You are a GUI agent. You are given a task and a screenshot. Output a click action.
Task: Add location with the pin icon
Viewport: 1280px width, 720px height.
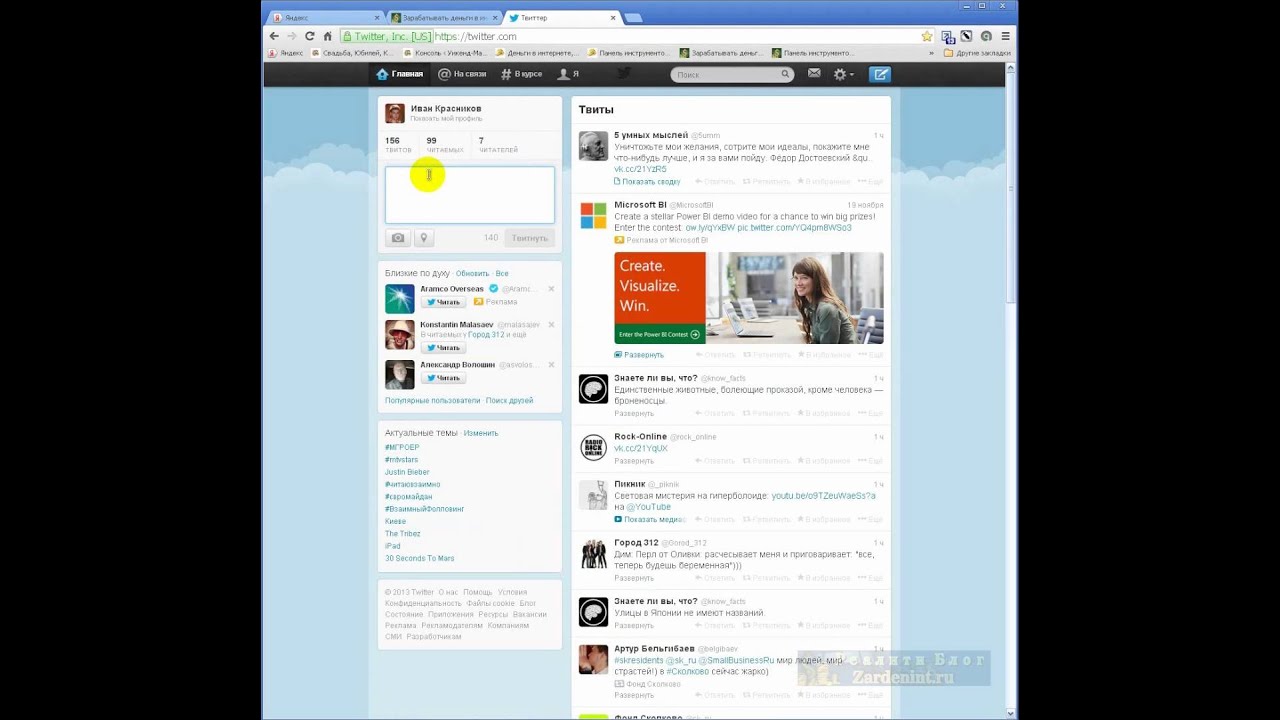pyautogui.click(x=423, y=238)
